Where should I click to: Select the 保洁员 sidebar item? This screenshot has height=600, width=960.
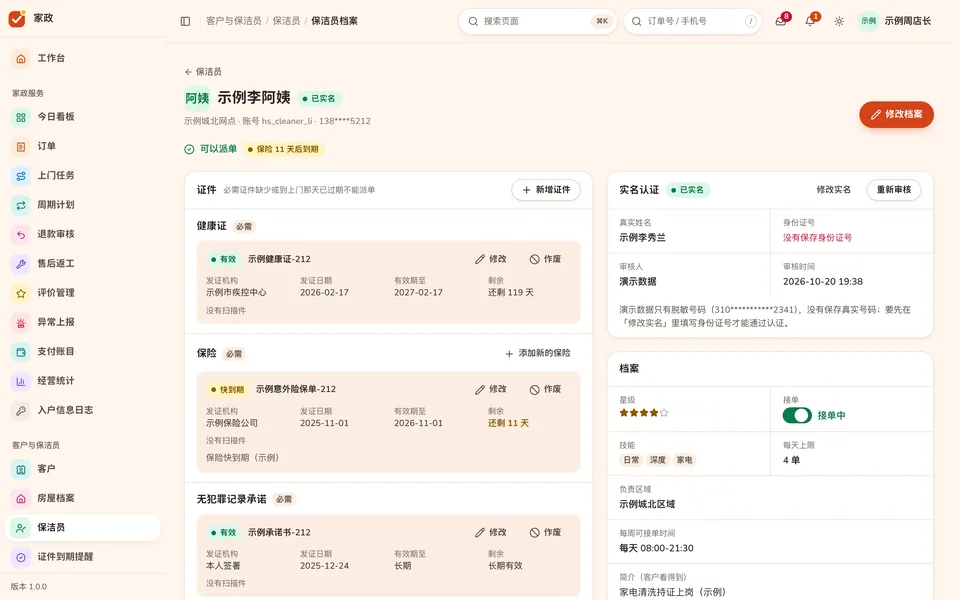point(83,528)
